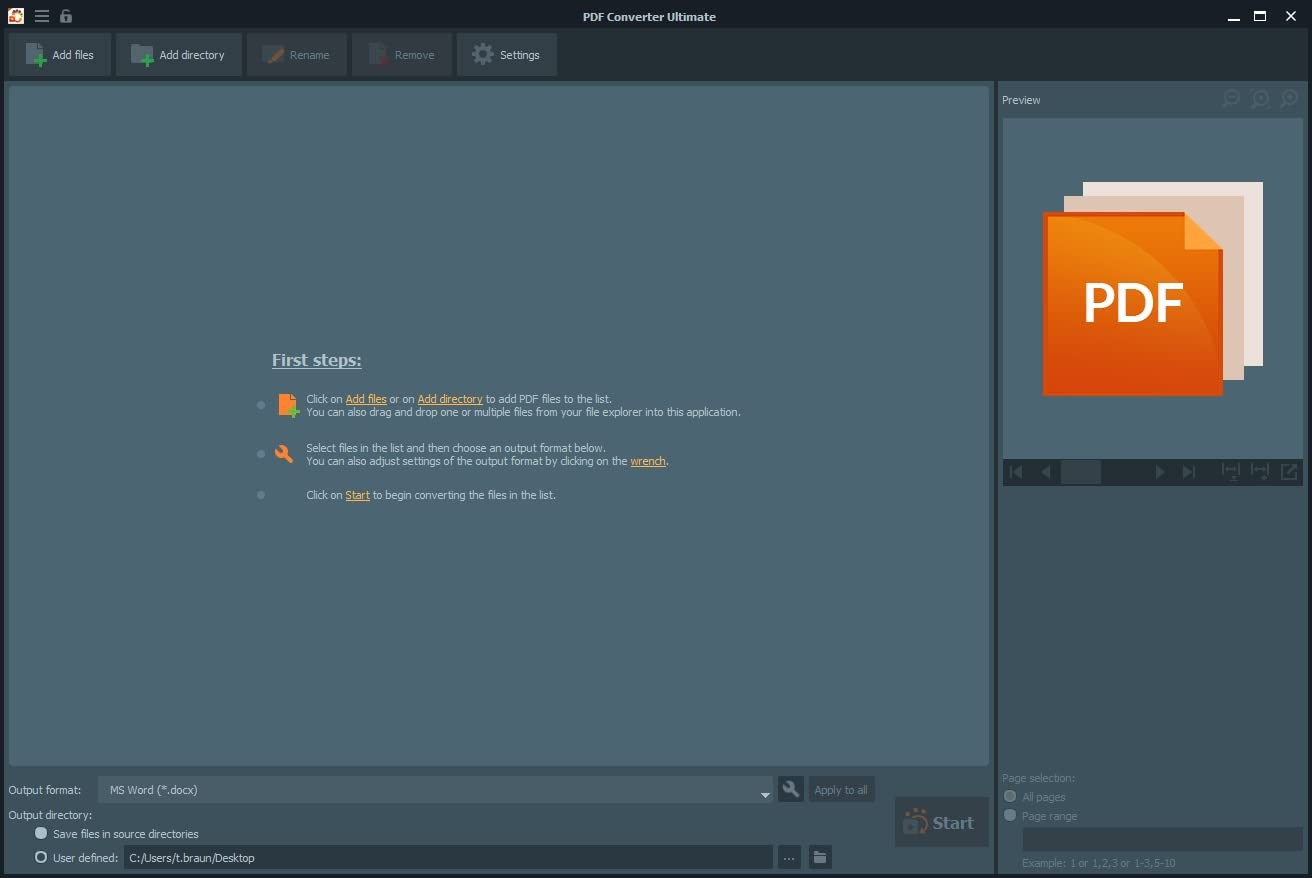Click the orange file icon in First steps
Screen dimensions: 1312x878
coord(288,405)
